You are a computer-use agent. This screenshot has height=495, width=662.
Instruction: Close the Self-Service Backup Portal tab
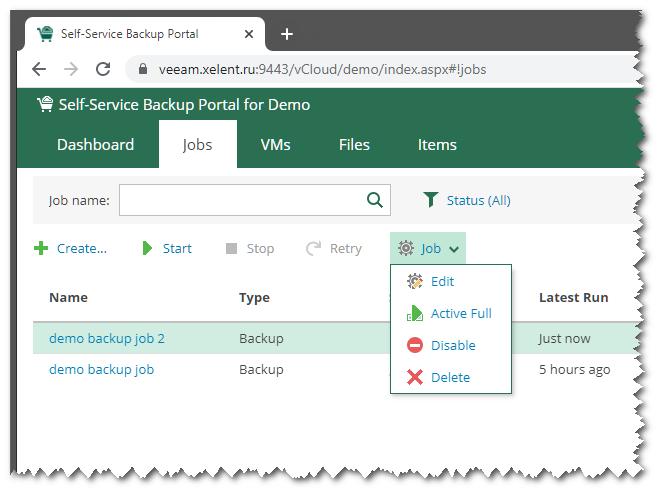pyautogui.click(x=249, y=34)
